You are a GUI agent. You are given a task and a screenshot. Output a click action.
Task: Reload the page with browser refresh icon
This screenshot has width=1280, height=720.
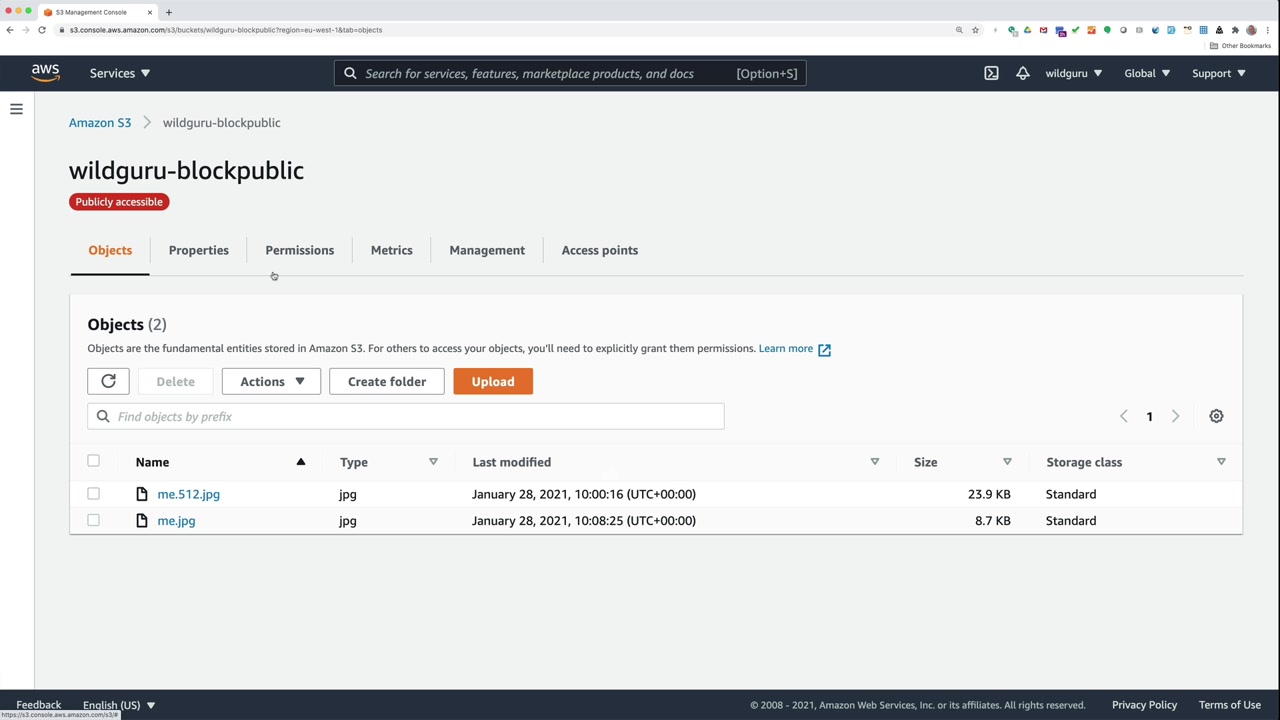point(42,30)
